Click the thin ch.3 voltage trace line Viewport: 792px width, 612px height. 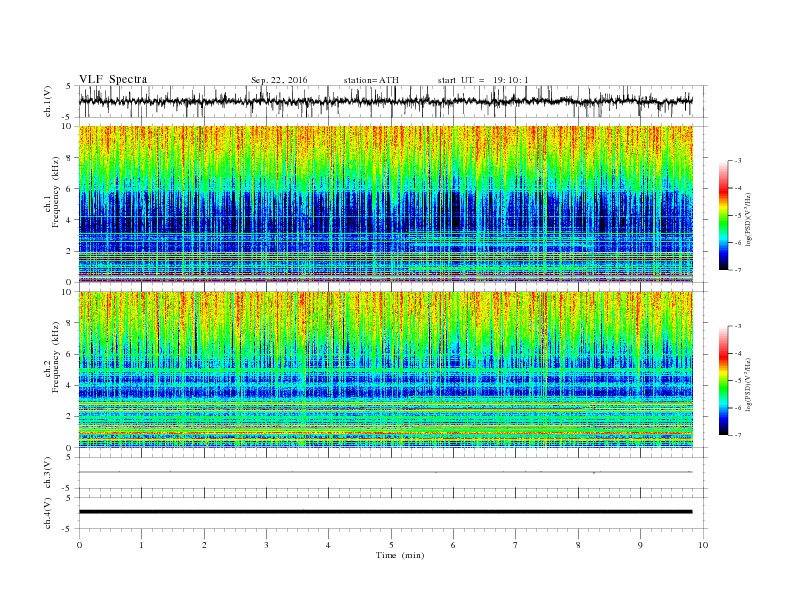(x=385, y=472)
